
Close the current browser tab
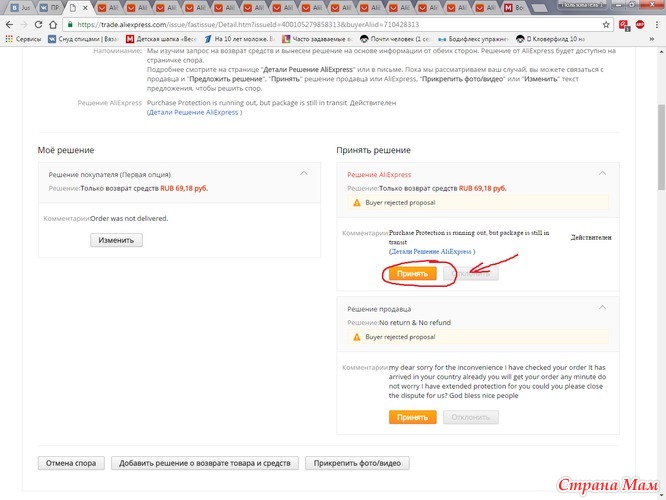pyautogui.click(x=85, y=8)
